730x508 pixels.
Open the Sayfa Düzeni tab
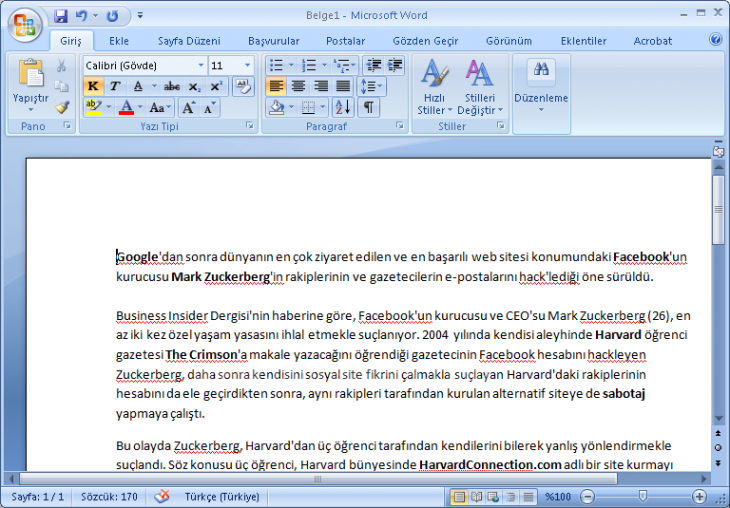point(189,41)
